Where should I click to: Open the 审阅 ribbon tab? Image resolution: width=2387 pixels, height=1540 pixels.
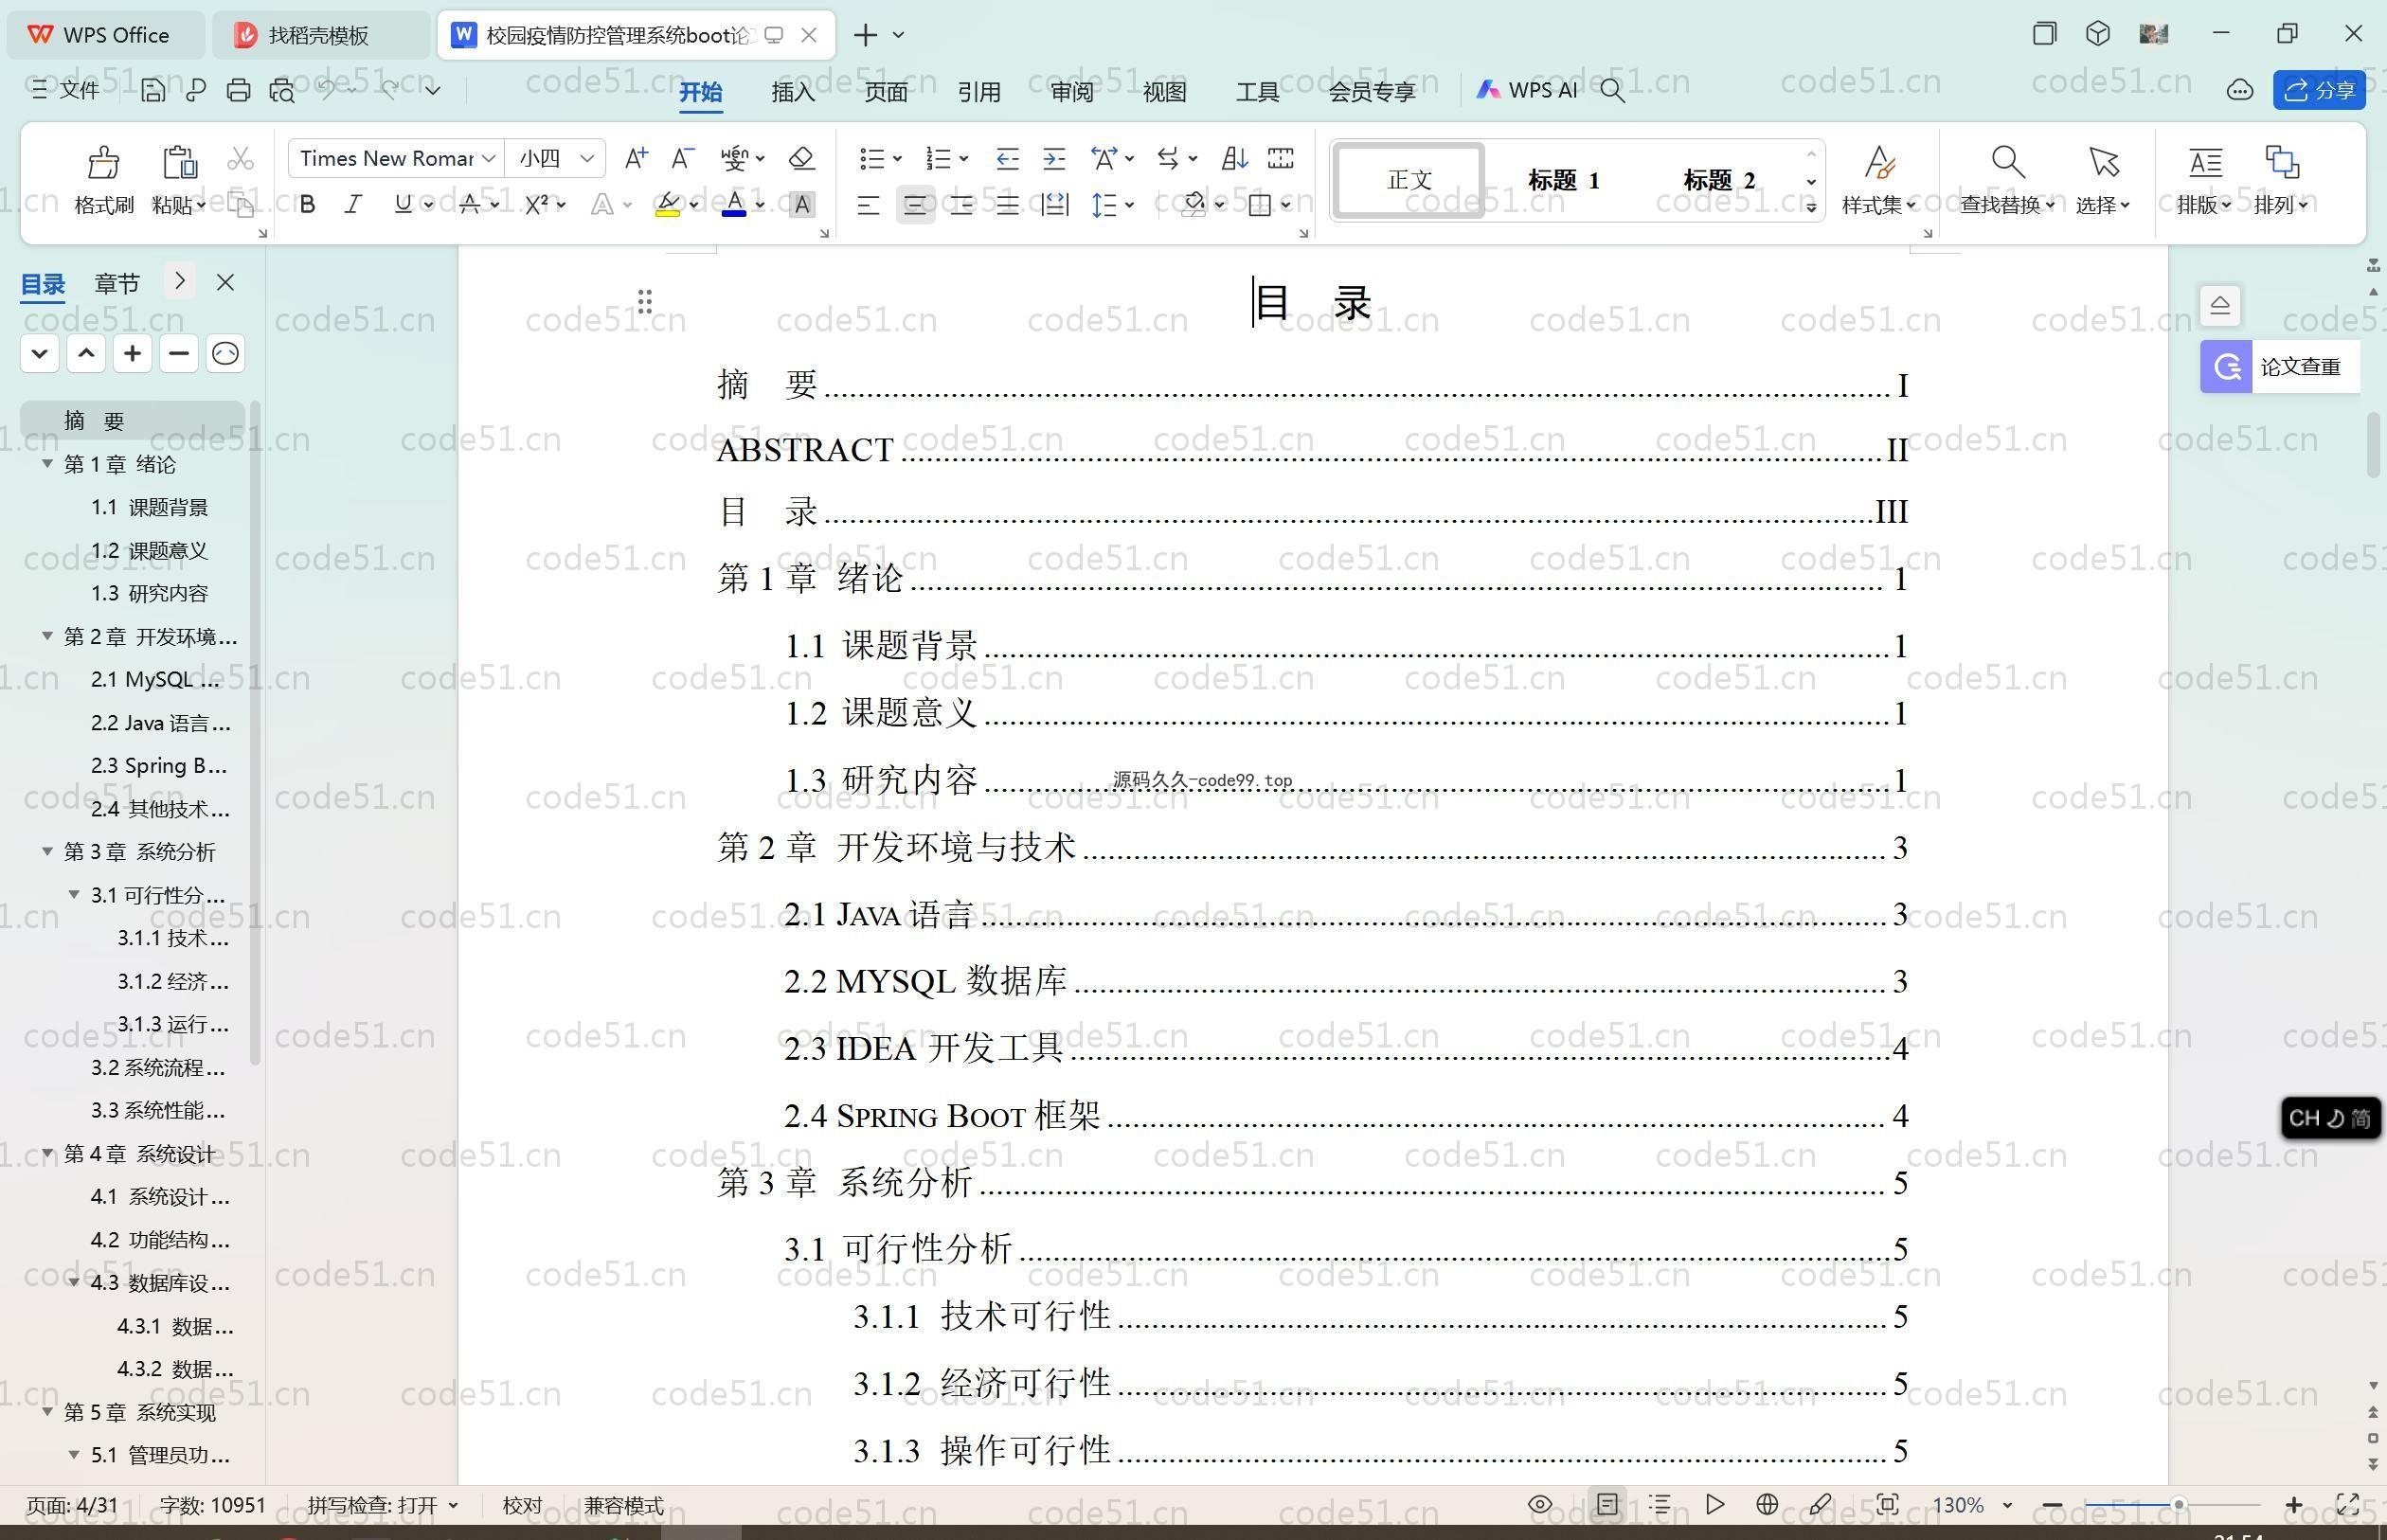click(1072, 91)
